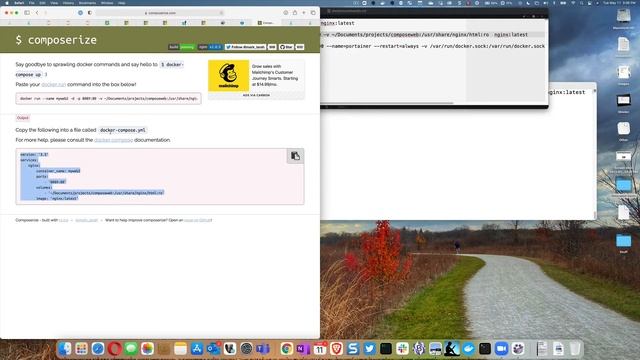Viewport: 640px width, 360px height.
Task: Click the composerize page heading
Action: [x=56, y=40]
